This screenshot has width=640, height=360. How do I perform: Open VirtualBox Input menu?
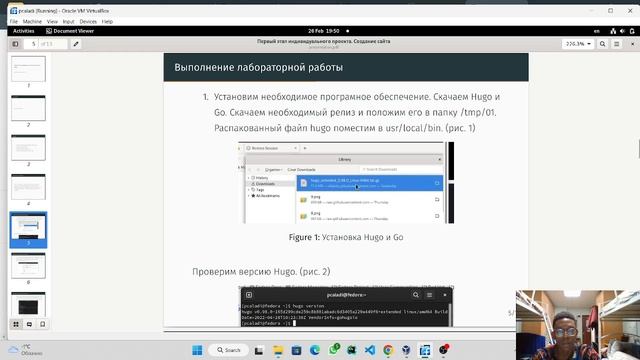[x=69, y=22]
